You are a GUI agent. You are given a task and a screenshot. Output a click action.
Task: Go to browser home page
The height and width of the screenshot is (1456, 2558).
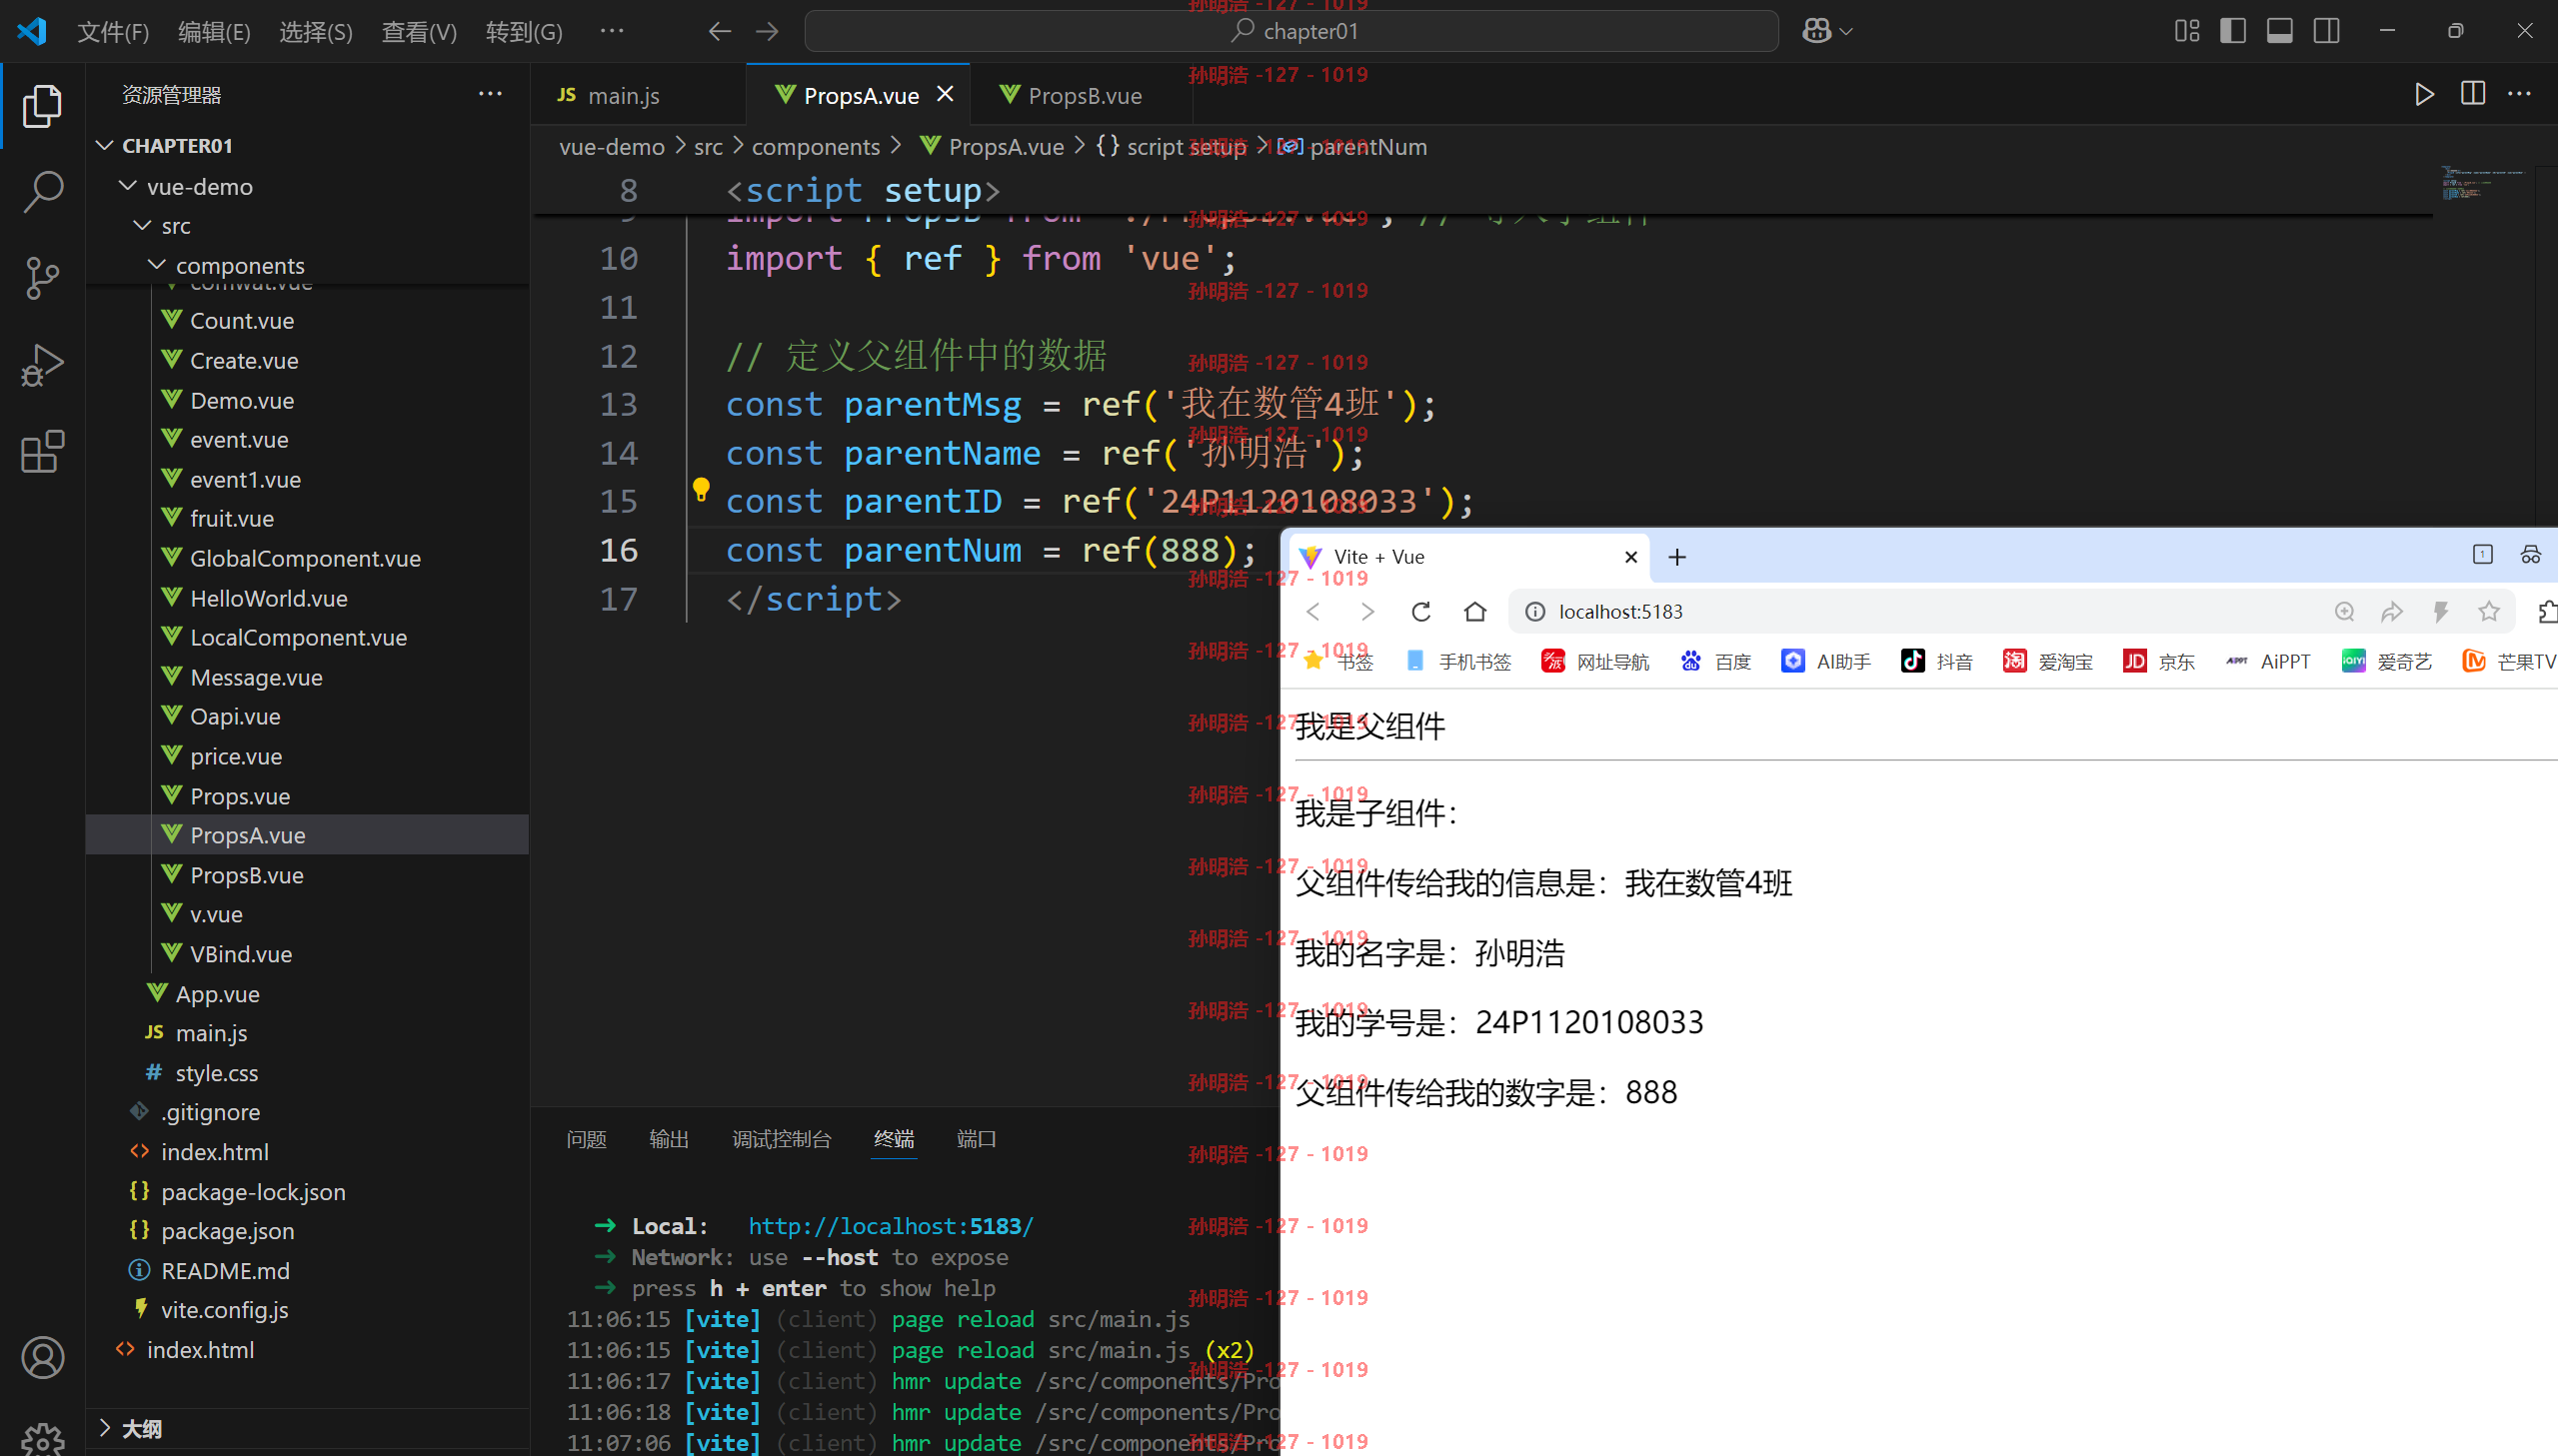(x=1475, y=612)
